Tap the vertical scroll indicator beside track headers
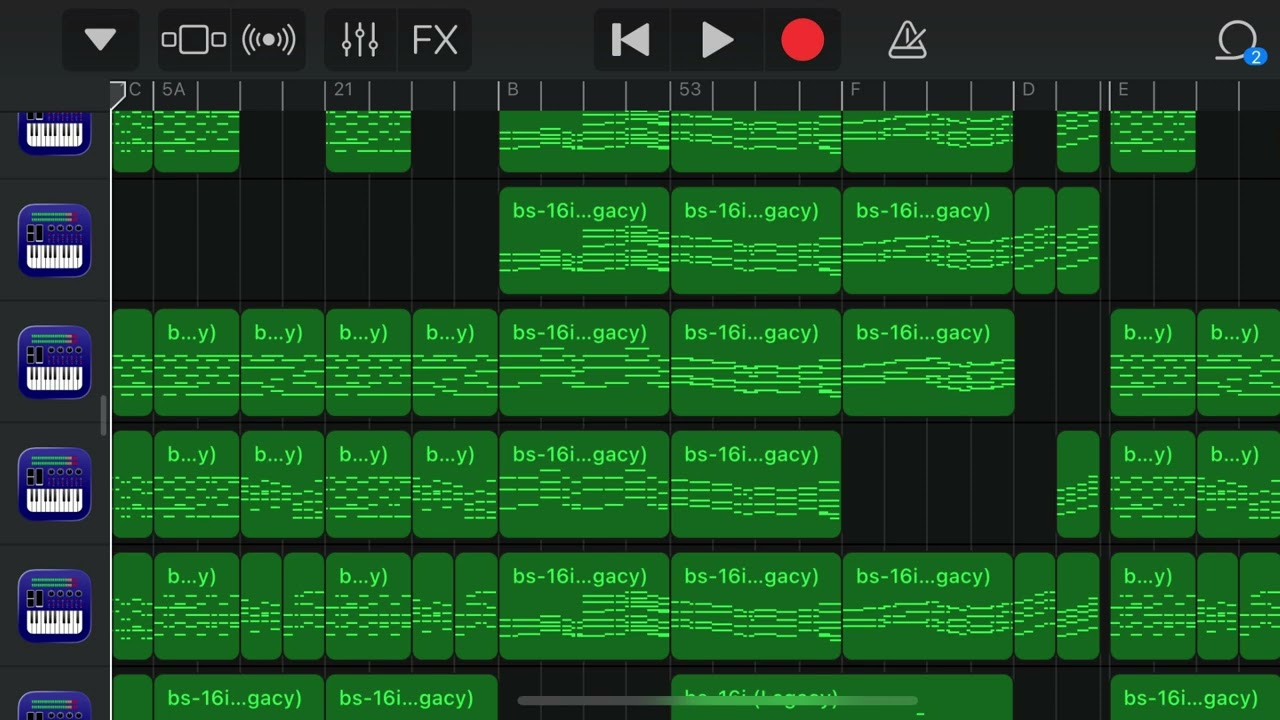The width and height of the screenshot is (1280, 720). click(104, 415)
